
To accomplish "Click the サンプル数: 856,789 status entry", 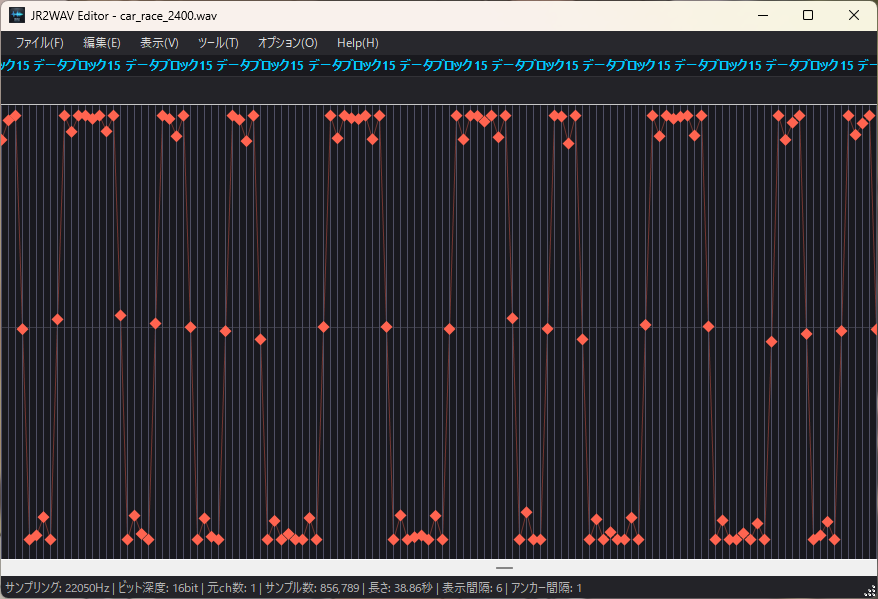I will (x=312, y=588).
